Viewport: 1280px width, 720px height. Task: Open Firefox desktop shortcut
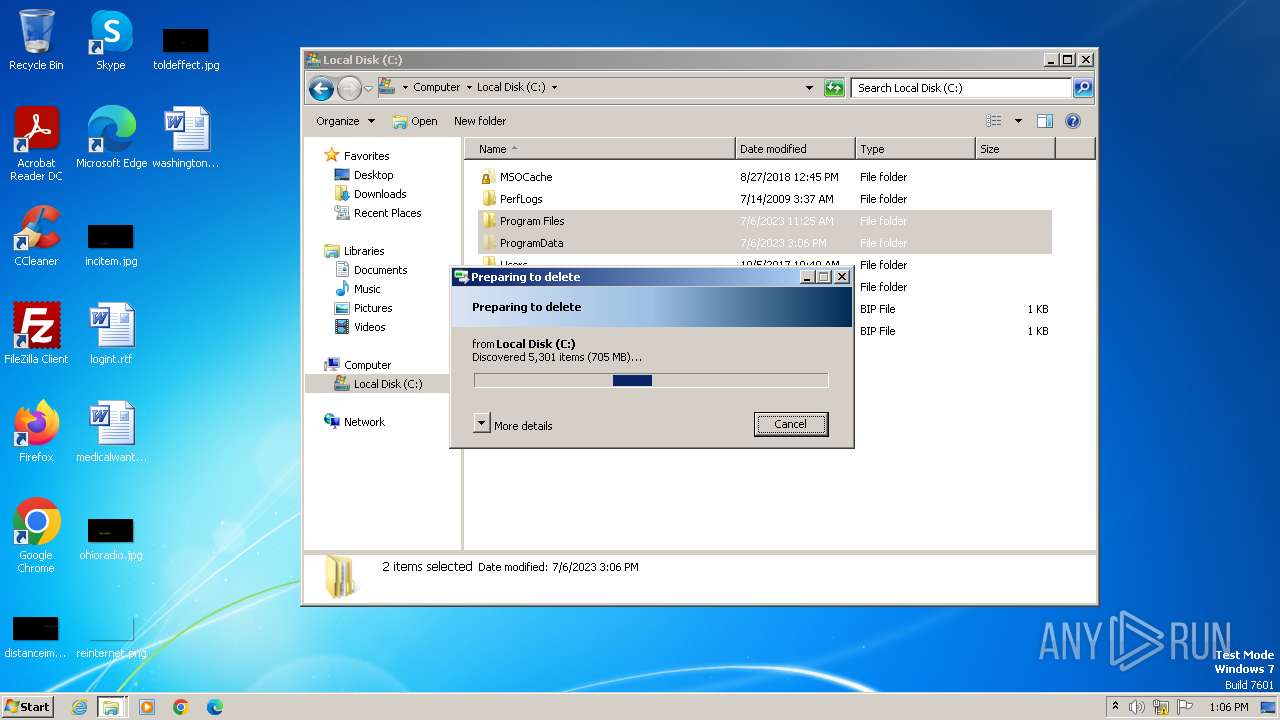pos(36,431)
